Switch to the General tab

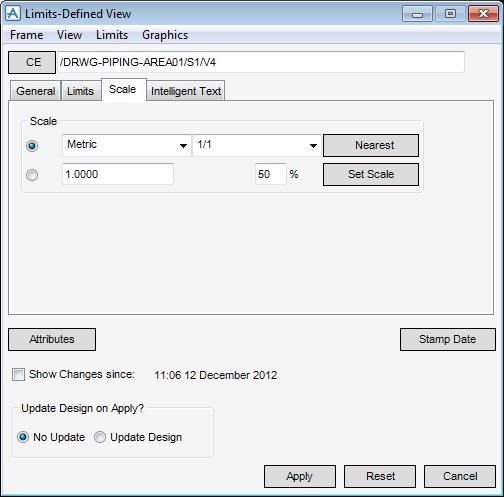point(36,91)
